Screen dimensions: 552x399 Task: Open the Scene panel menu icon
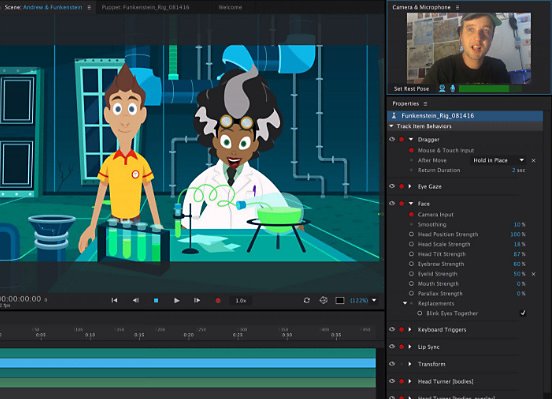coord(89,7)
